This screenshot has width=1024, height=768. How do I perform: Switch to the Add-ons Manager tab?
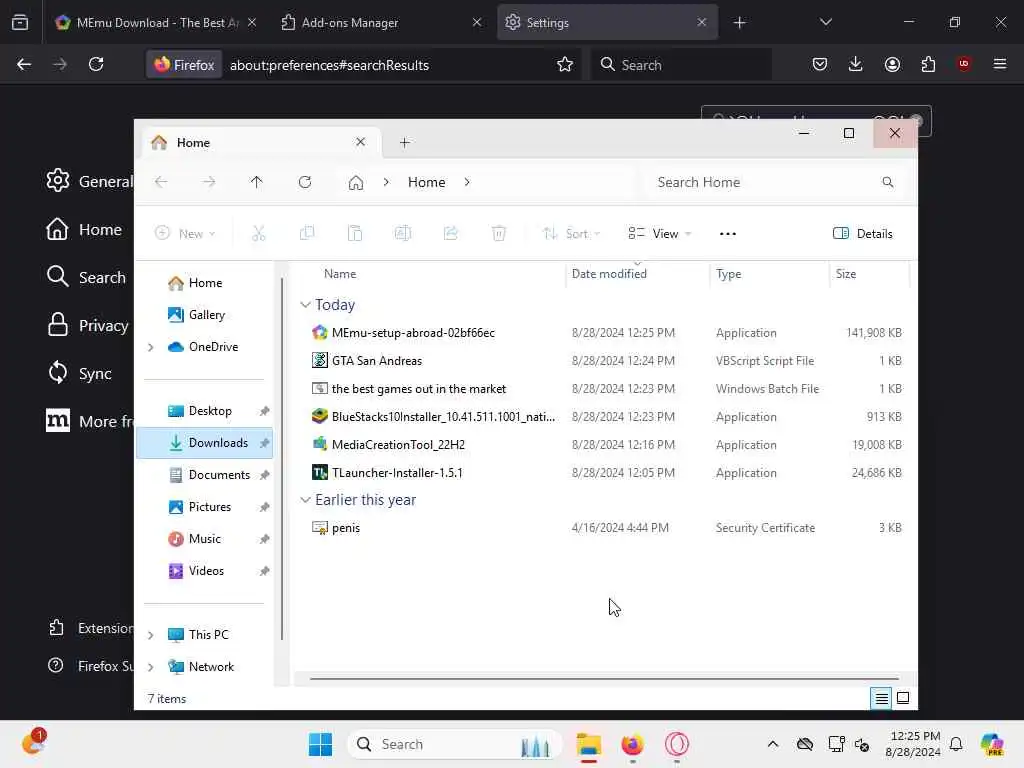tap(381, 22)
